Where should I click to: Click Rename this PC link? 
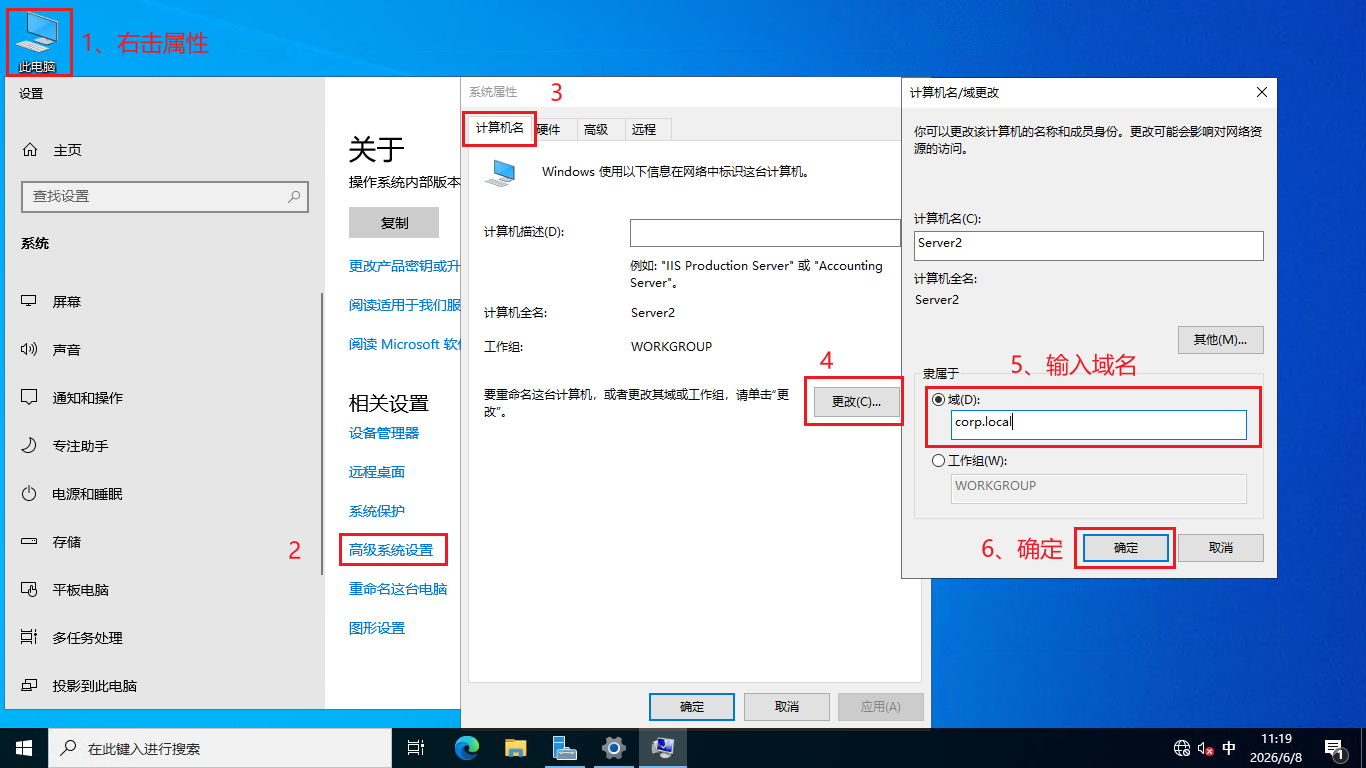398,589
